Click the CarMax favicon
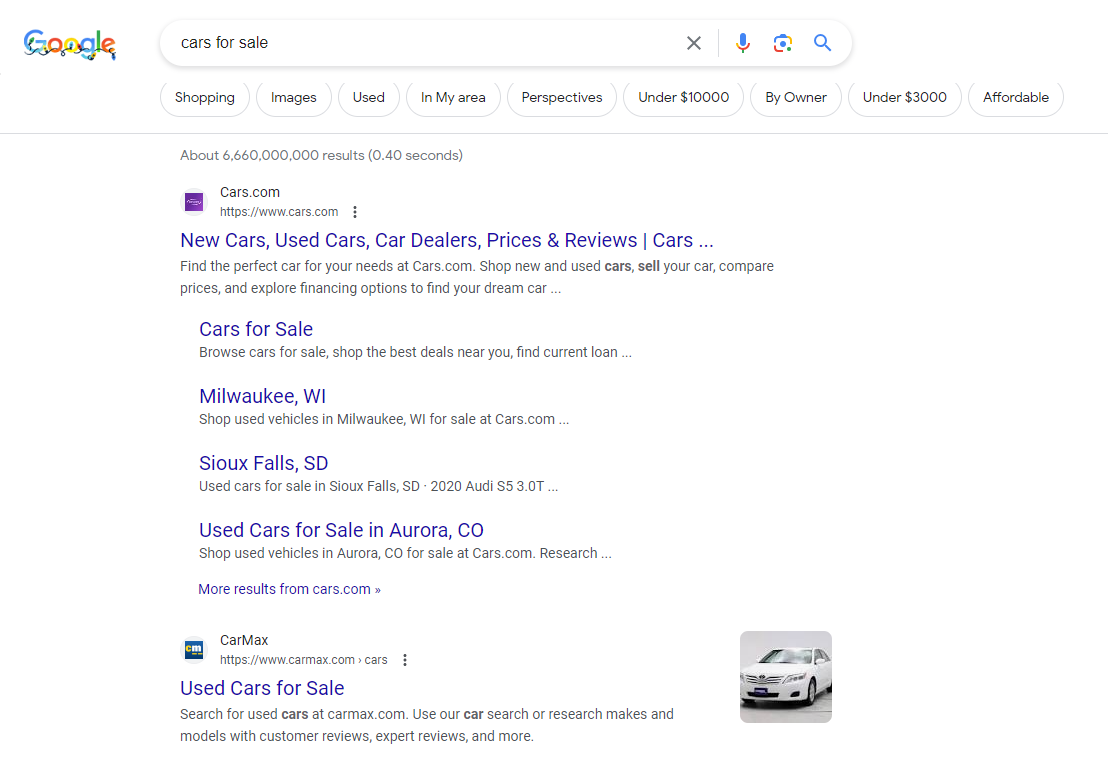1108x764 pixels. 194,650
